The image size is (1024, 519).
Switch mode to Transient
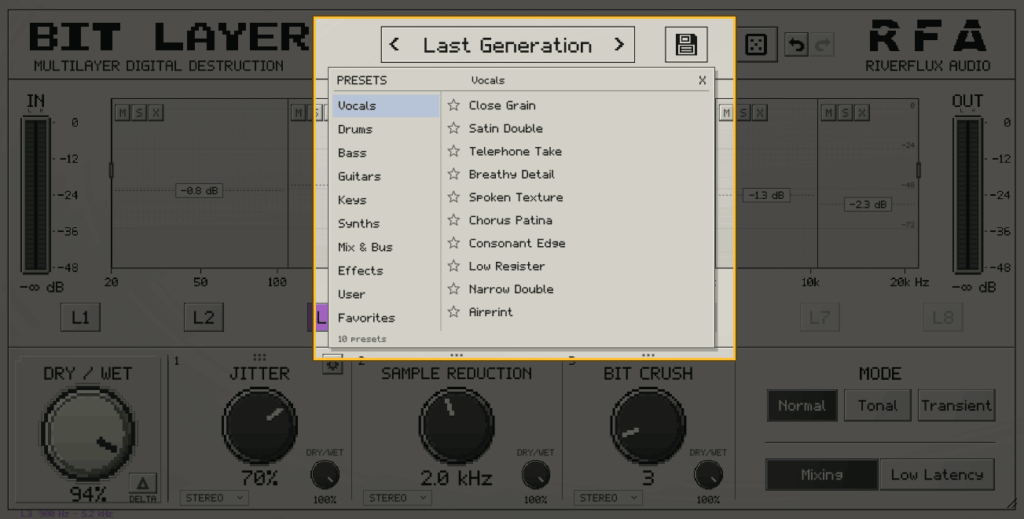tap(956, 405)
